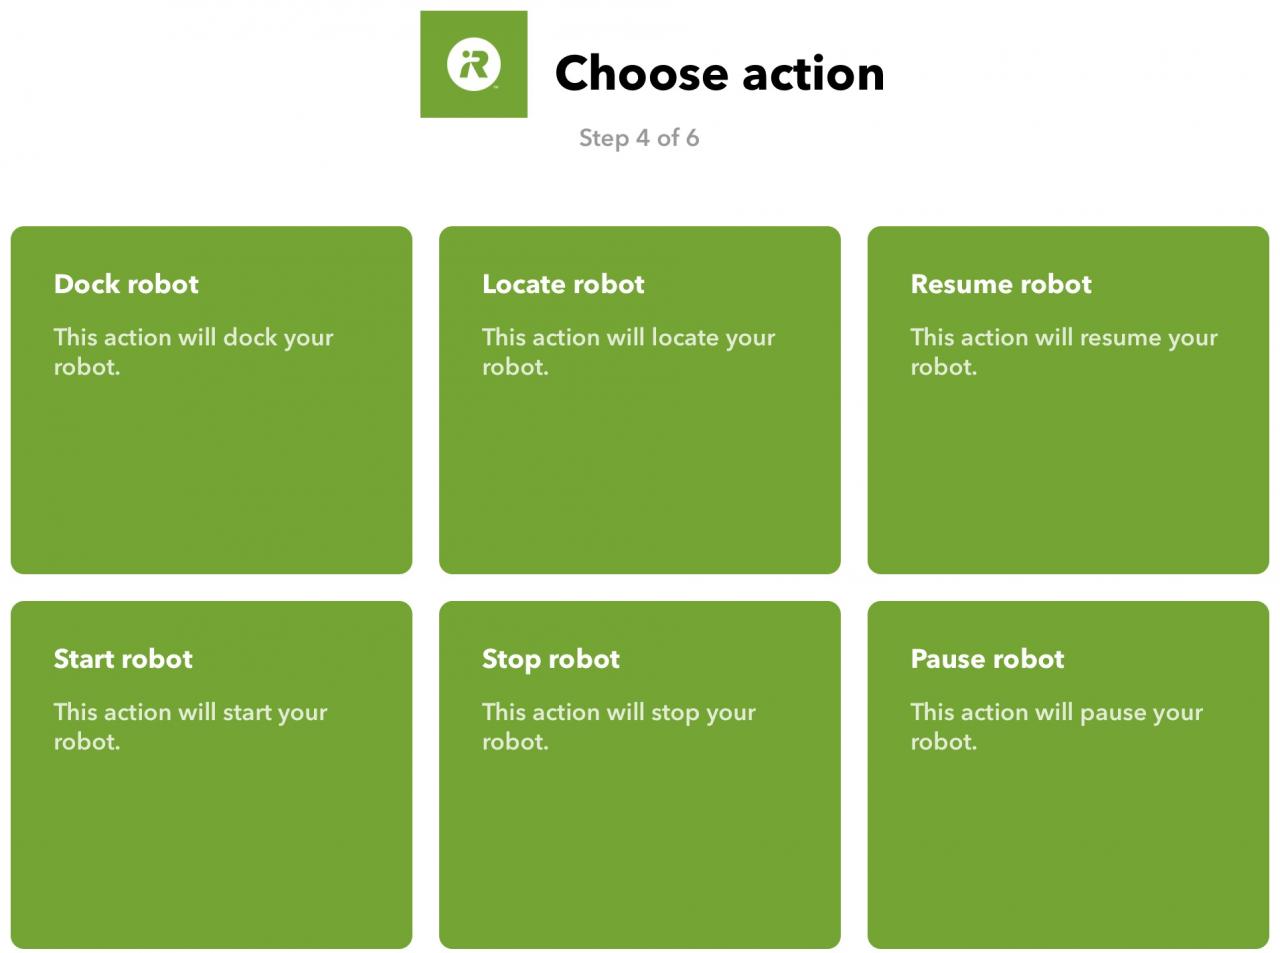Click the "Start robot" title text

click(x=123, y=659)
